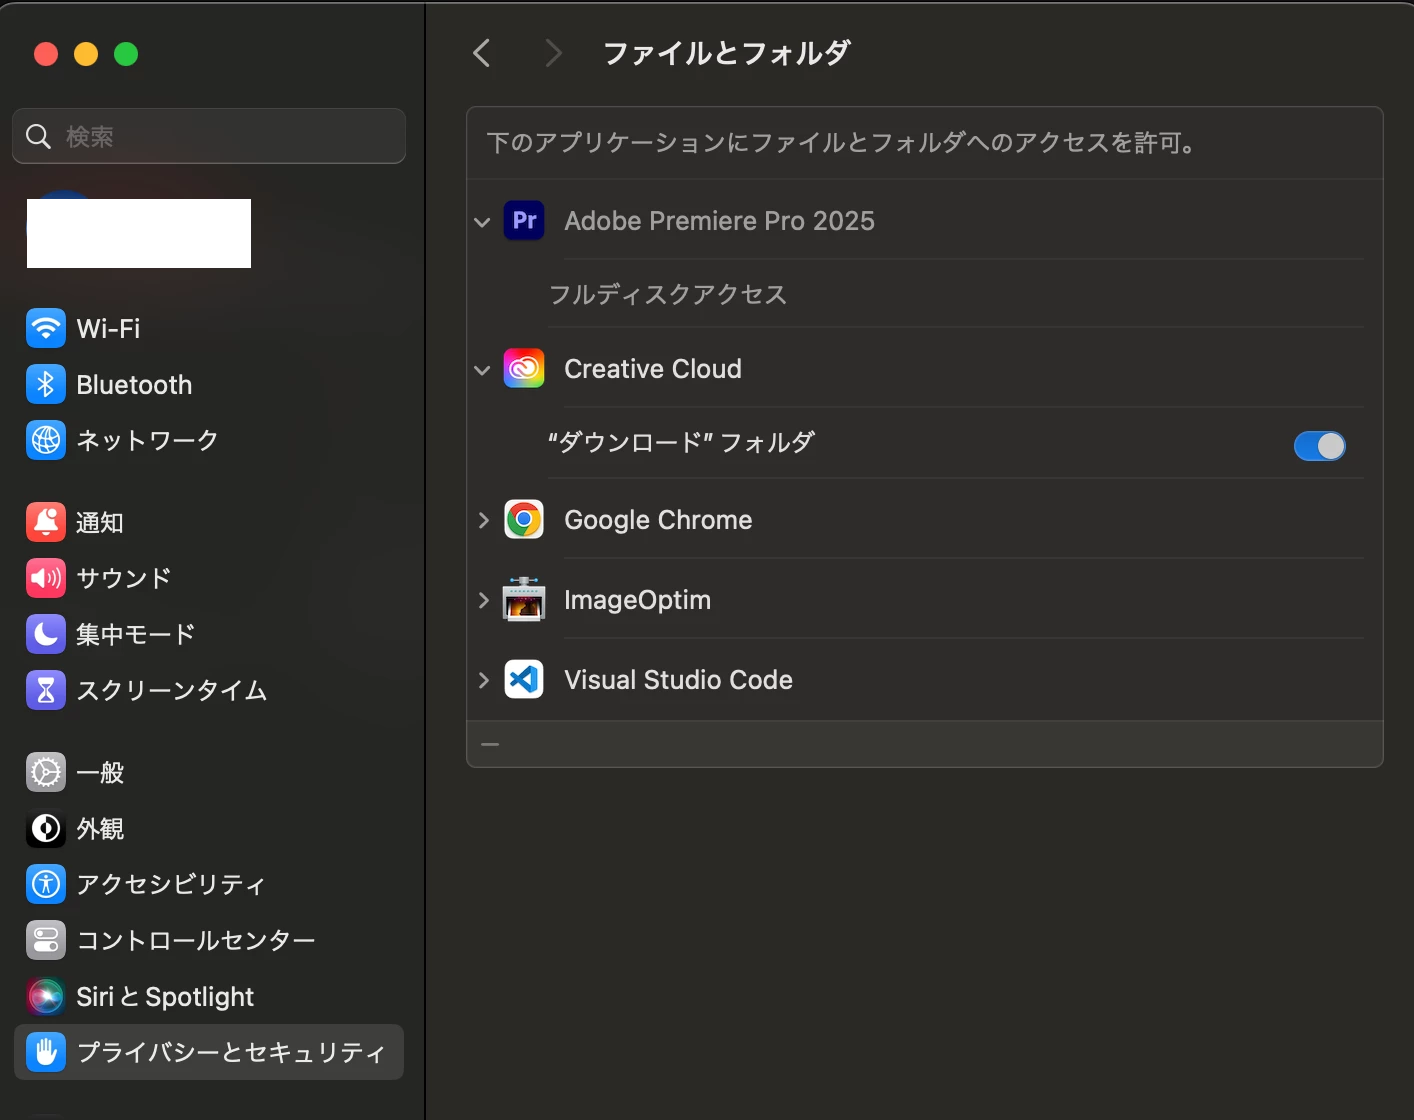This screenshot has width=1414, height=1120.
Task: Click the Google Chrome app icon
Action: (x=524, y=520)
